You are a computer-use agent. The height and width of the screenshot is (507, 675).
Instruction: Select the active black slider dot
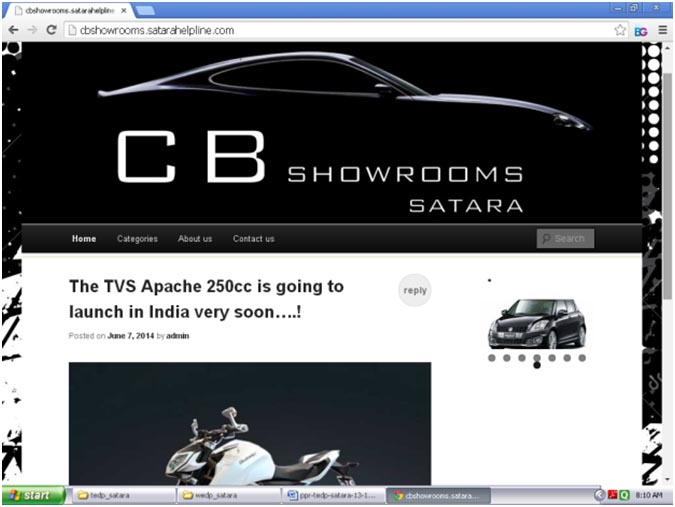[x=537, y=365]
